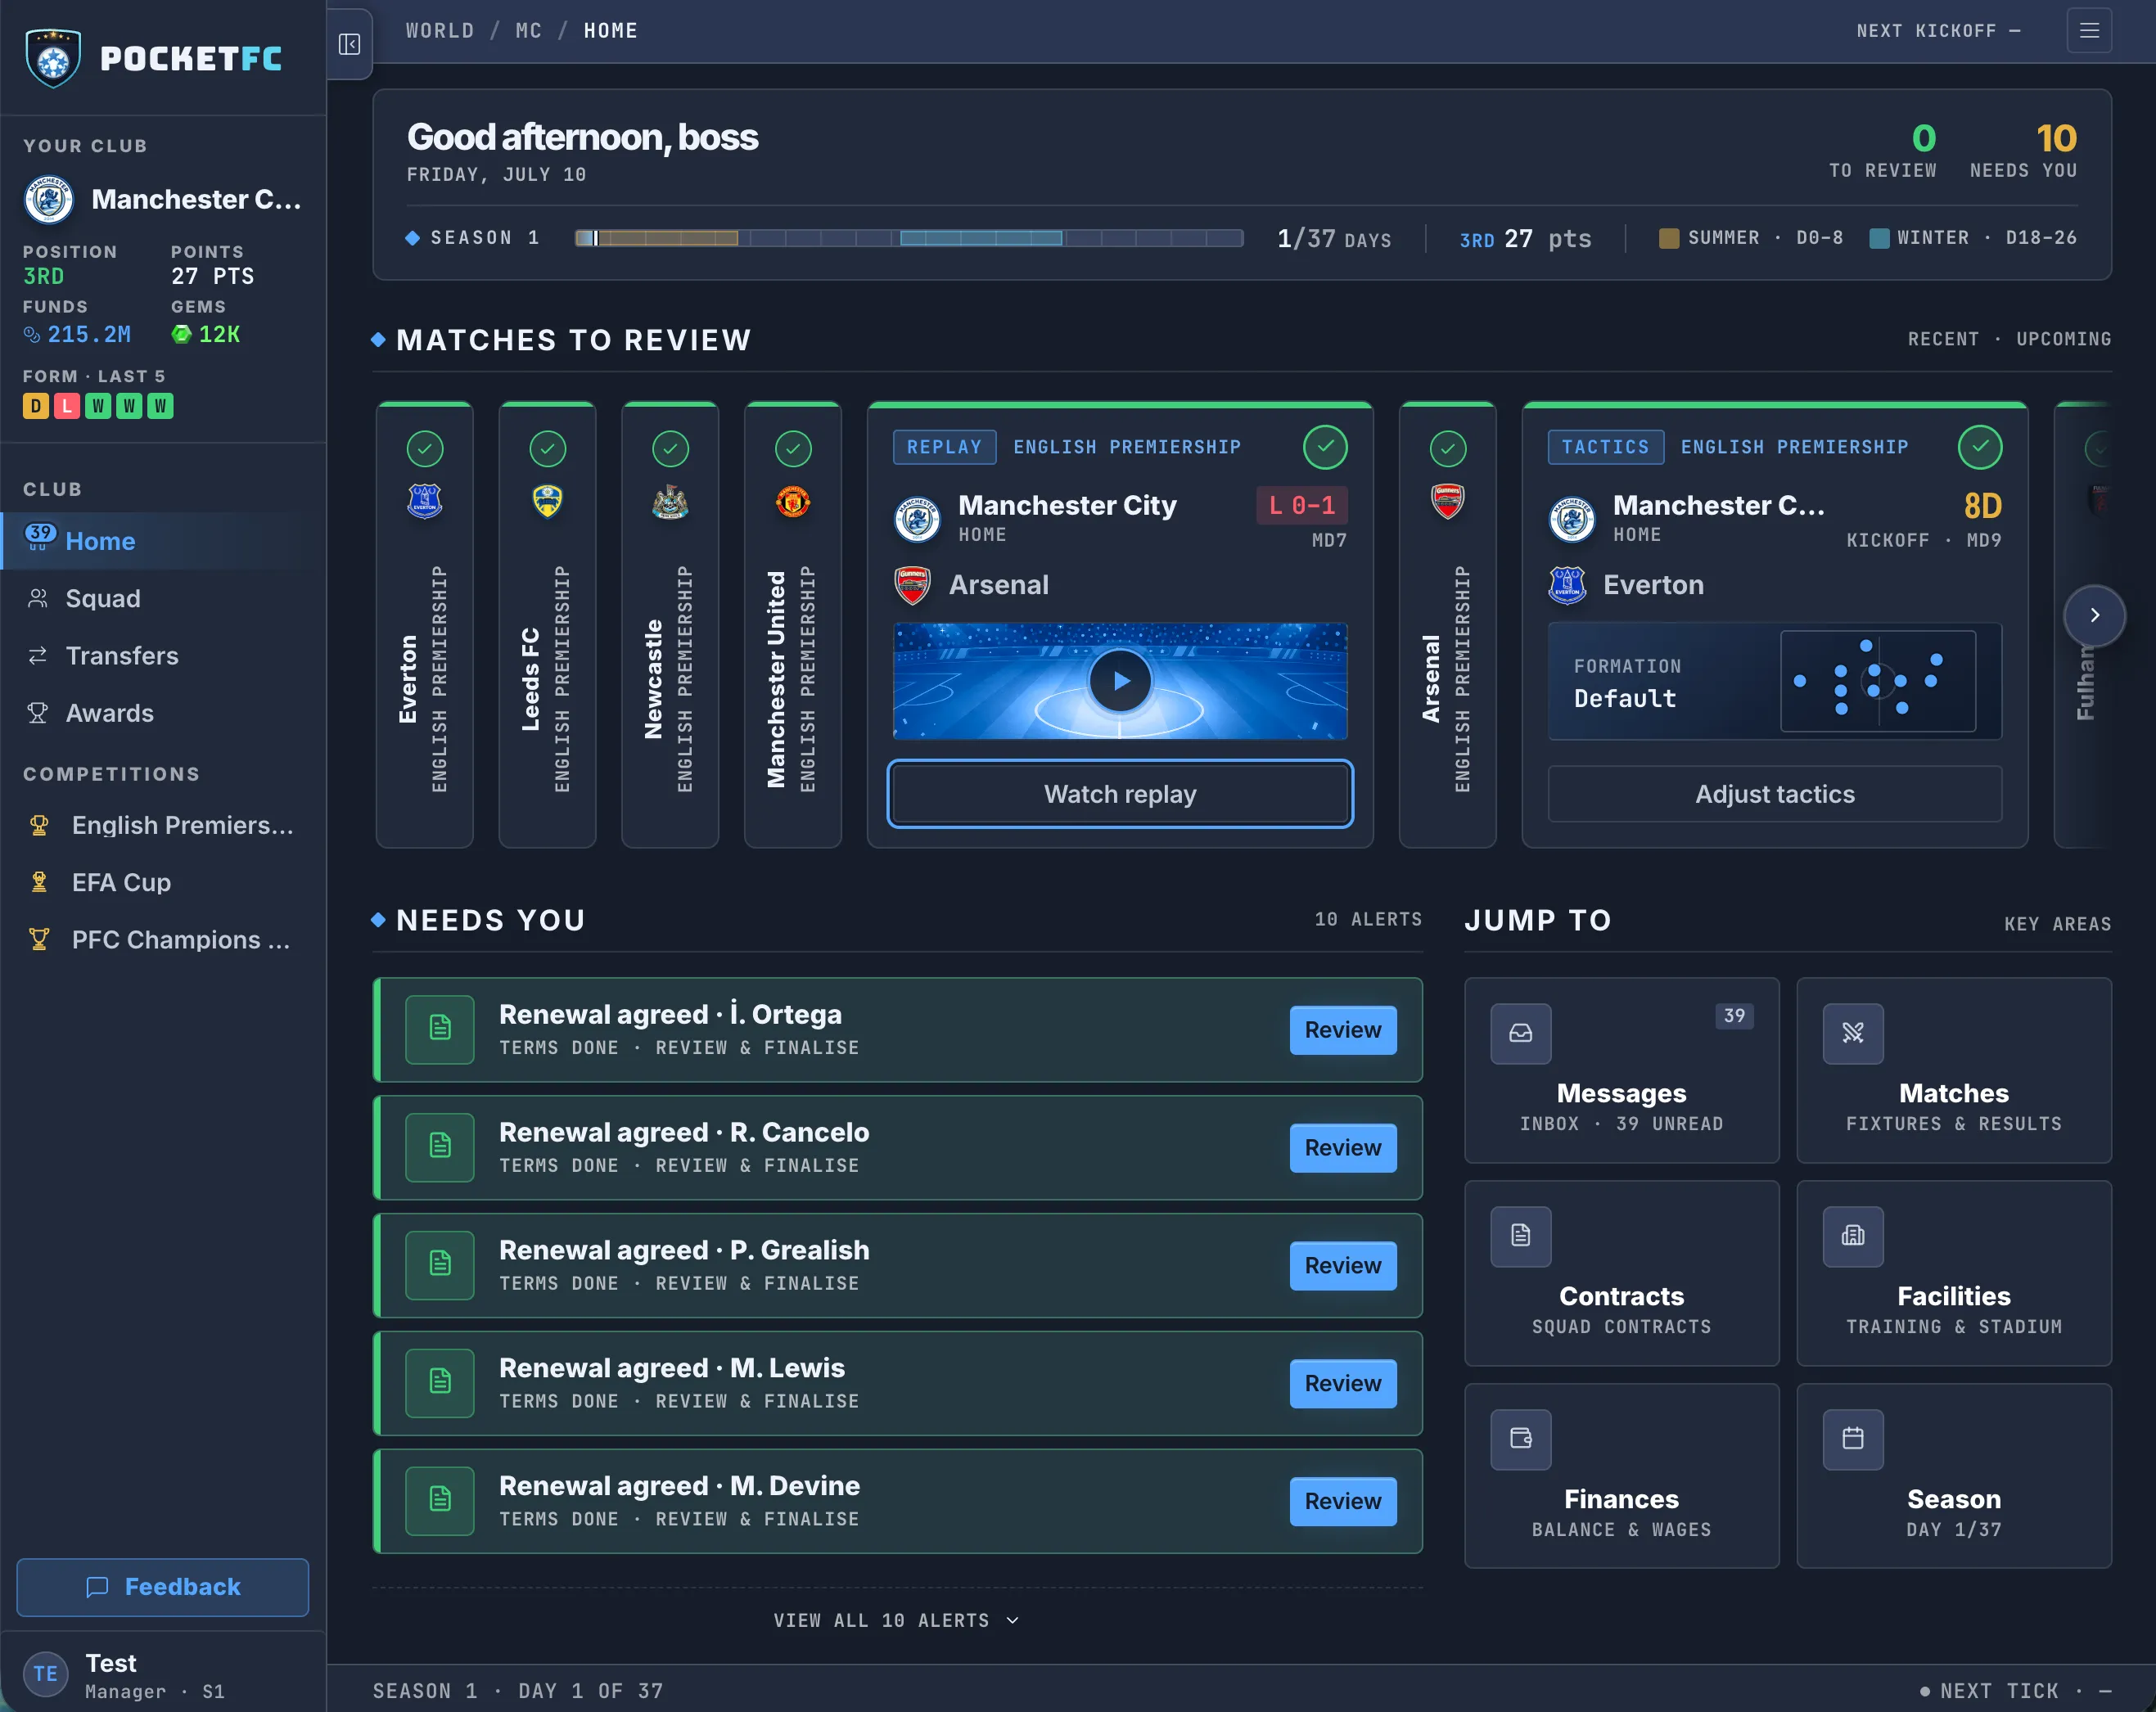Screen dimensions: 2156x1712
Task: Open Contracts document icon in Jump To
Action: click(x=1520, y=1236)
